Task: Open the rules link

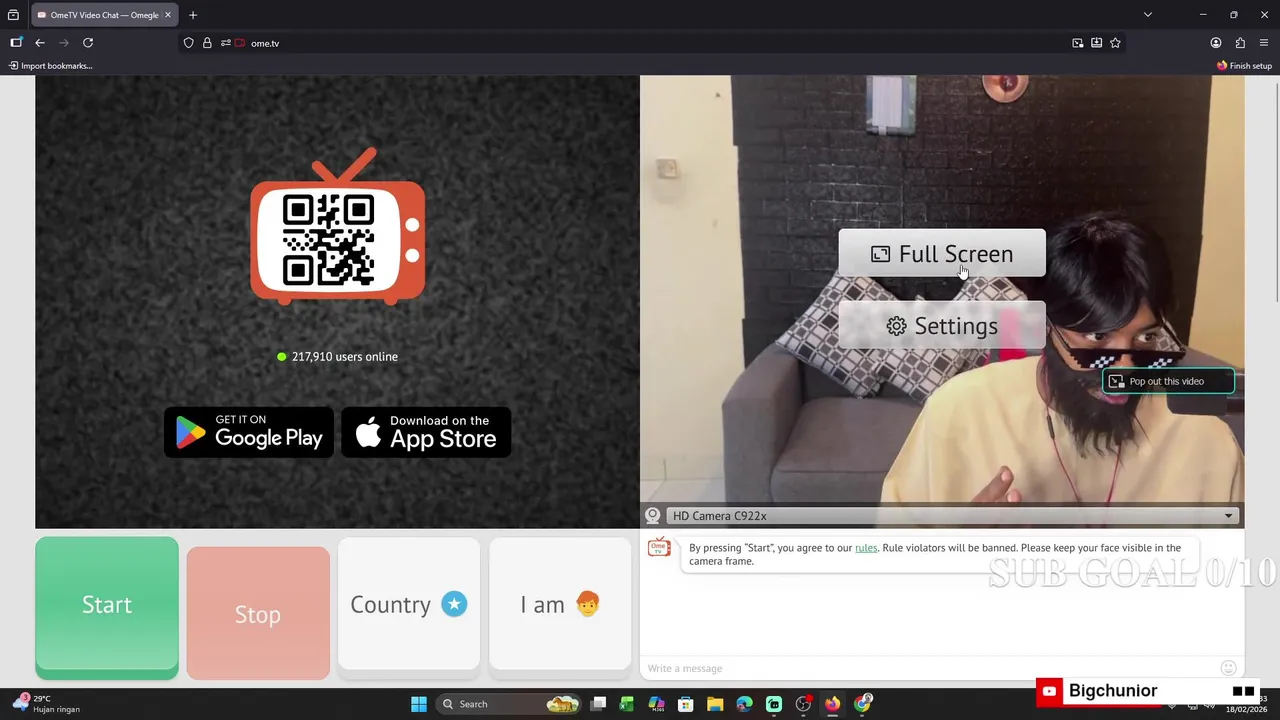Action: click(866, 548)
